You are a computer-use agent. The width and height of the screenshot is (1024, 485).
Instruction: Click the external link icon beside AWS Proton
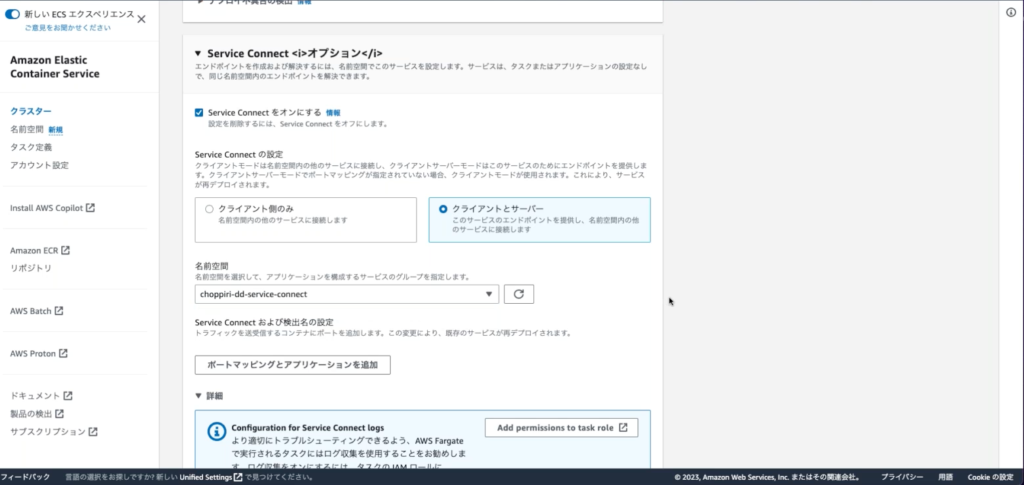pos(63,353)
